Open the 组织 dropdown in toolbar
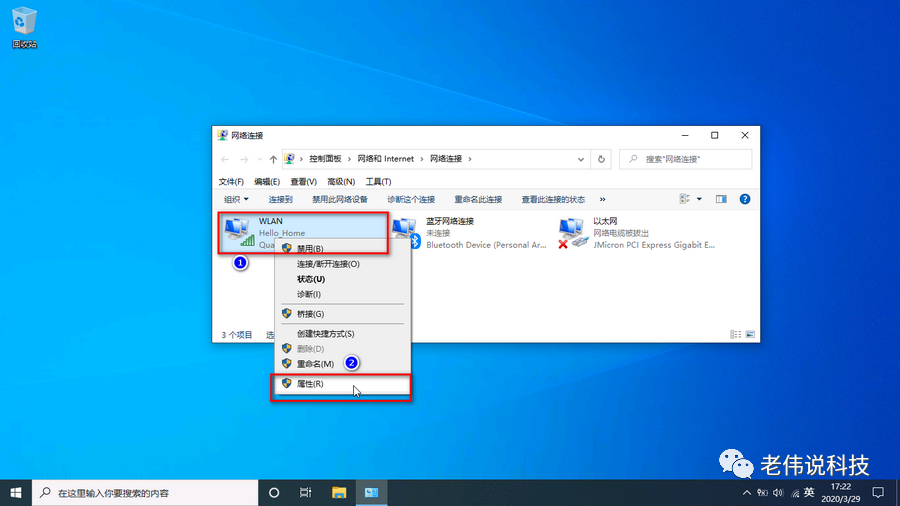This screenshot has width=900, height=506. (236, 199)
